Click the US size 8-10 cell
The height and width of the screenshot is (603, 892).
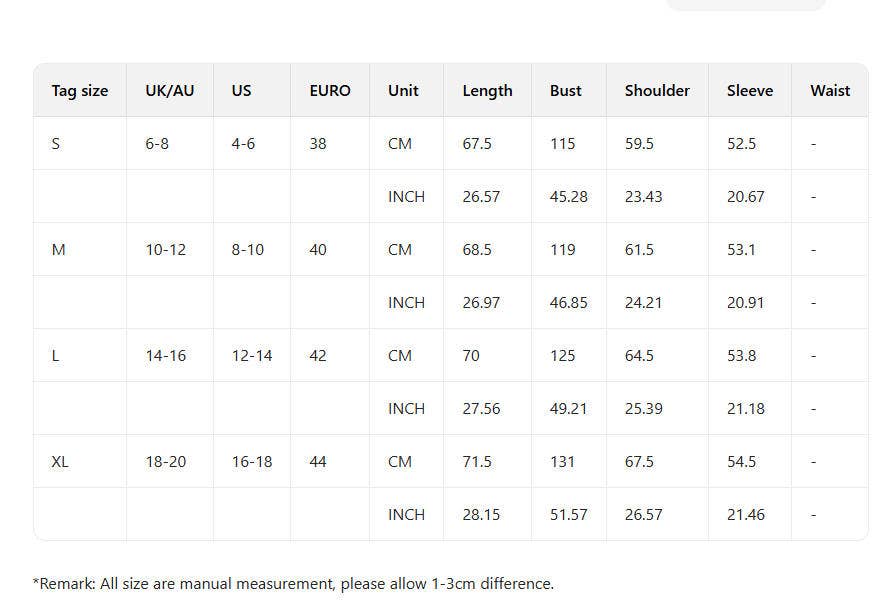[x=248, y=250]
